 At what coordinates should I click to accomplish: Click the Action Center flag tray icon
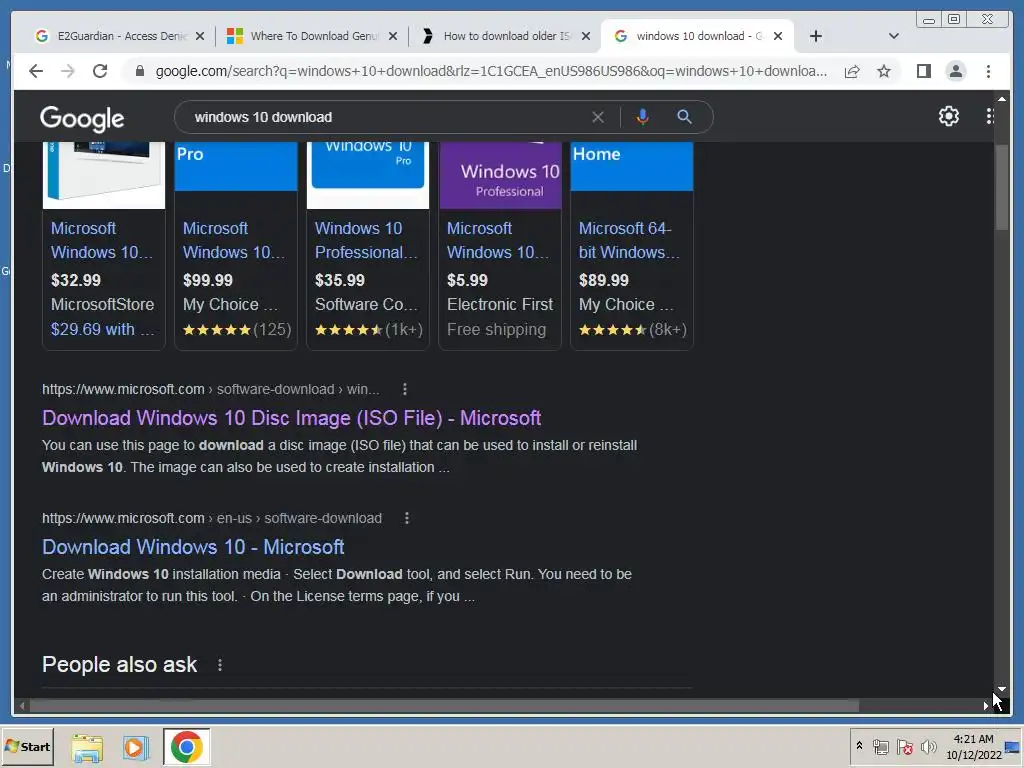(x=904, y=747)
